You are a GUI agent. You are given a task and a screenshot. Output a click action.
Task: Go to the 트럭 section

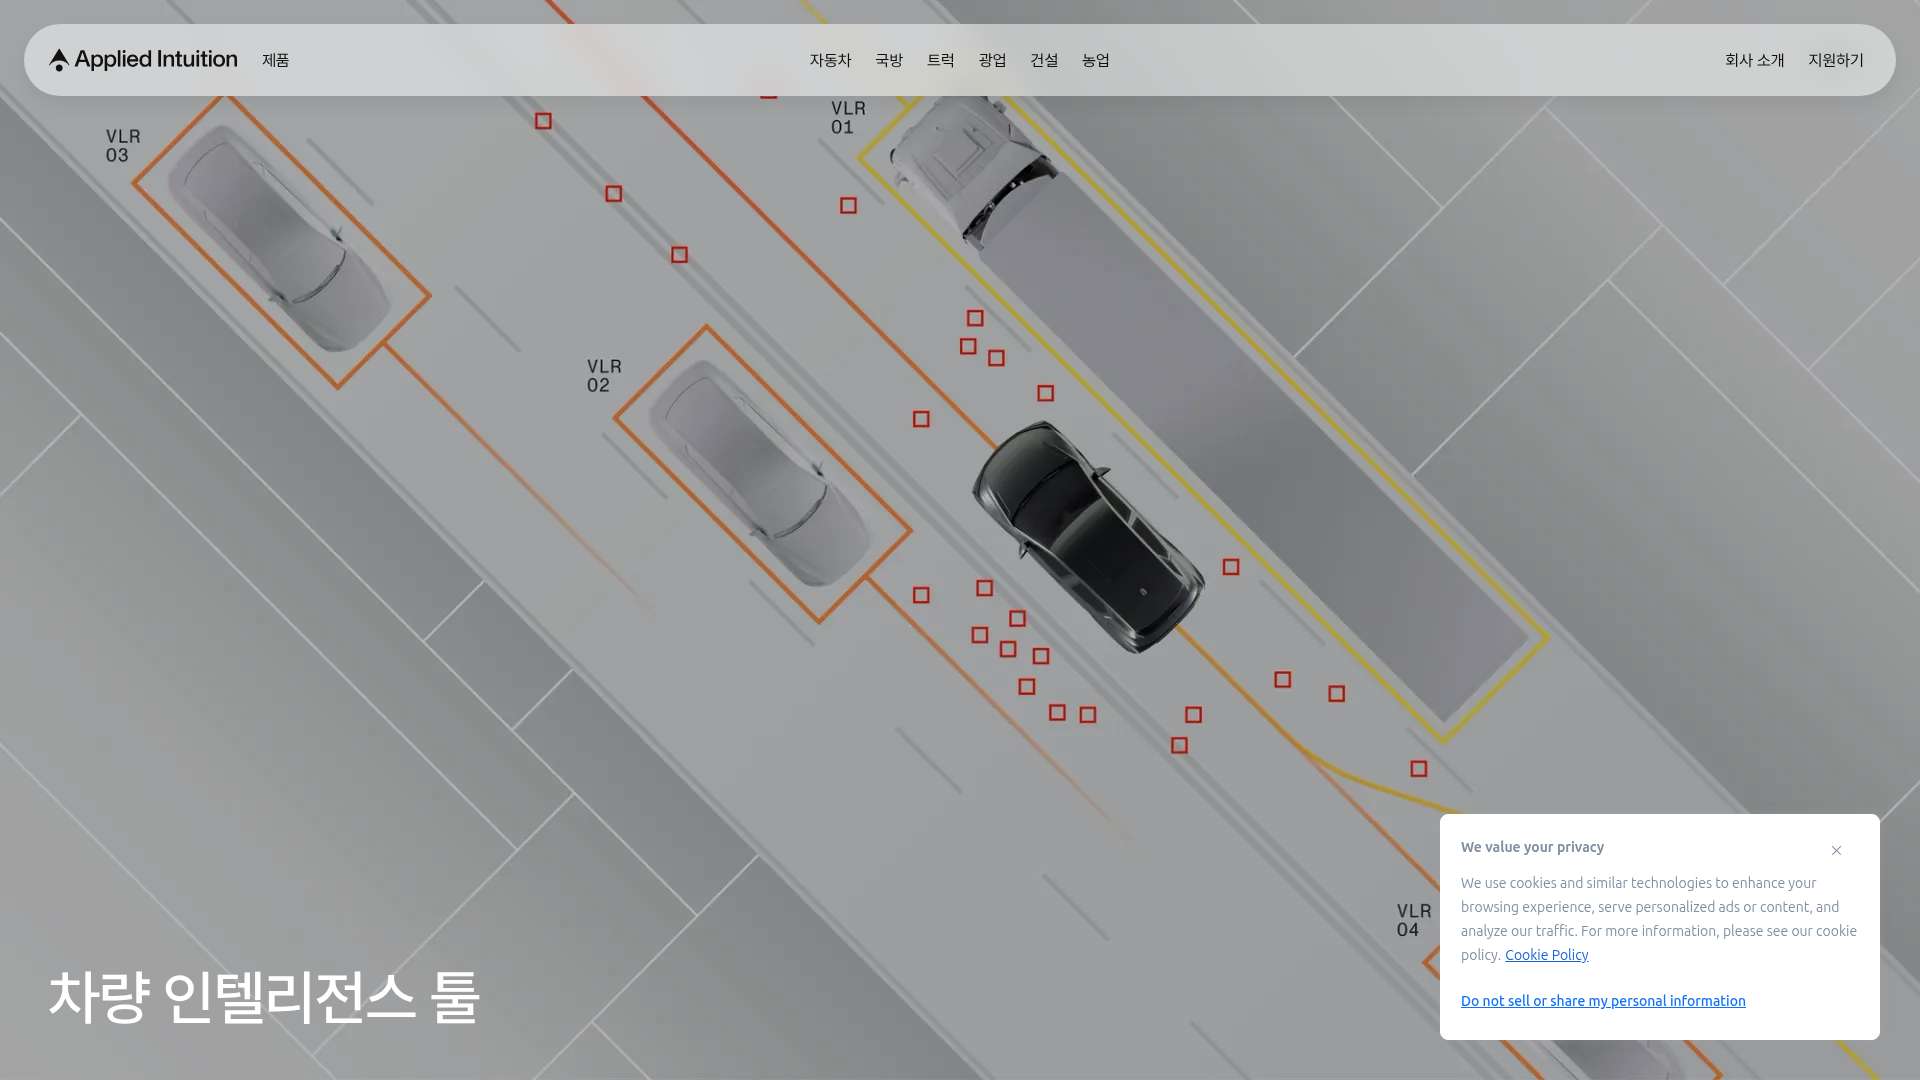point(940,60)
